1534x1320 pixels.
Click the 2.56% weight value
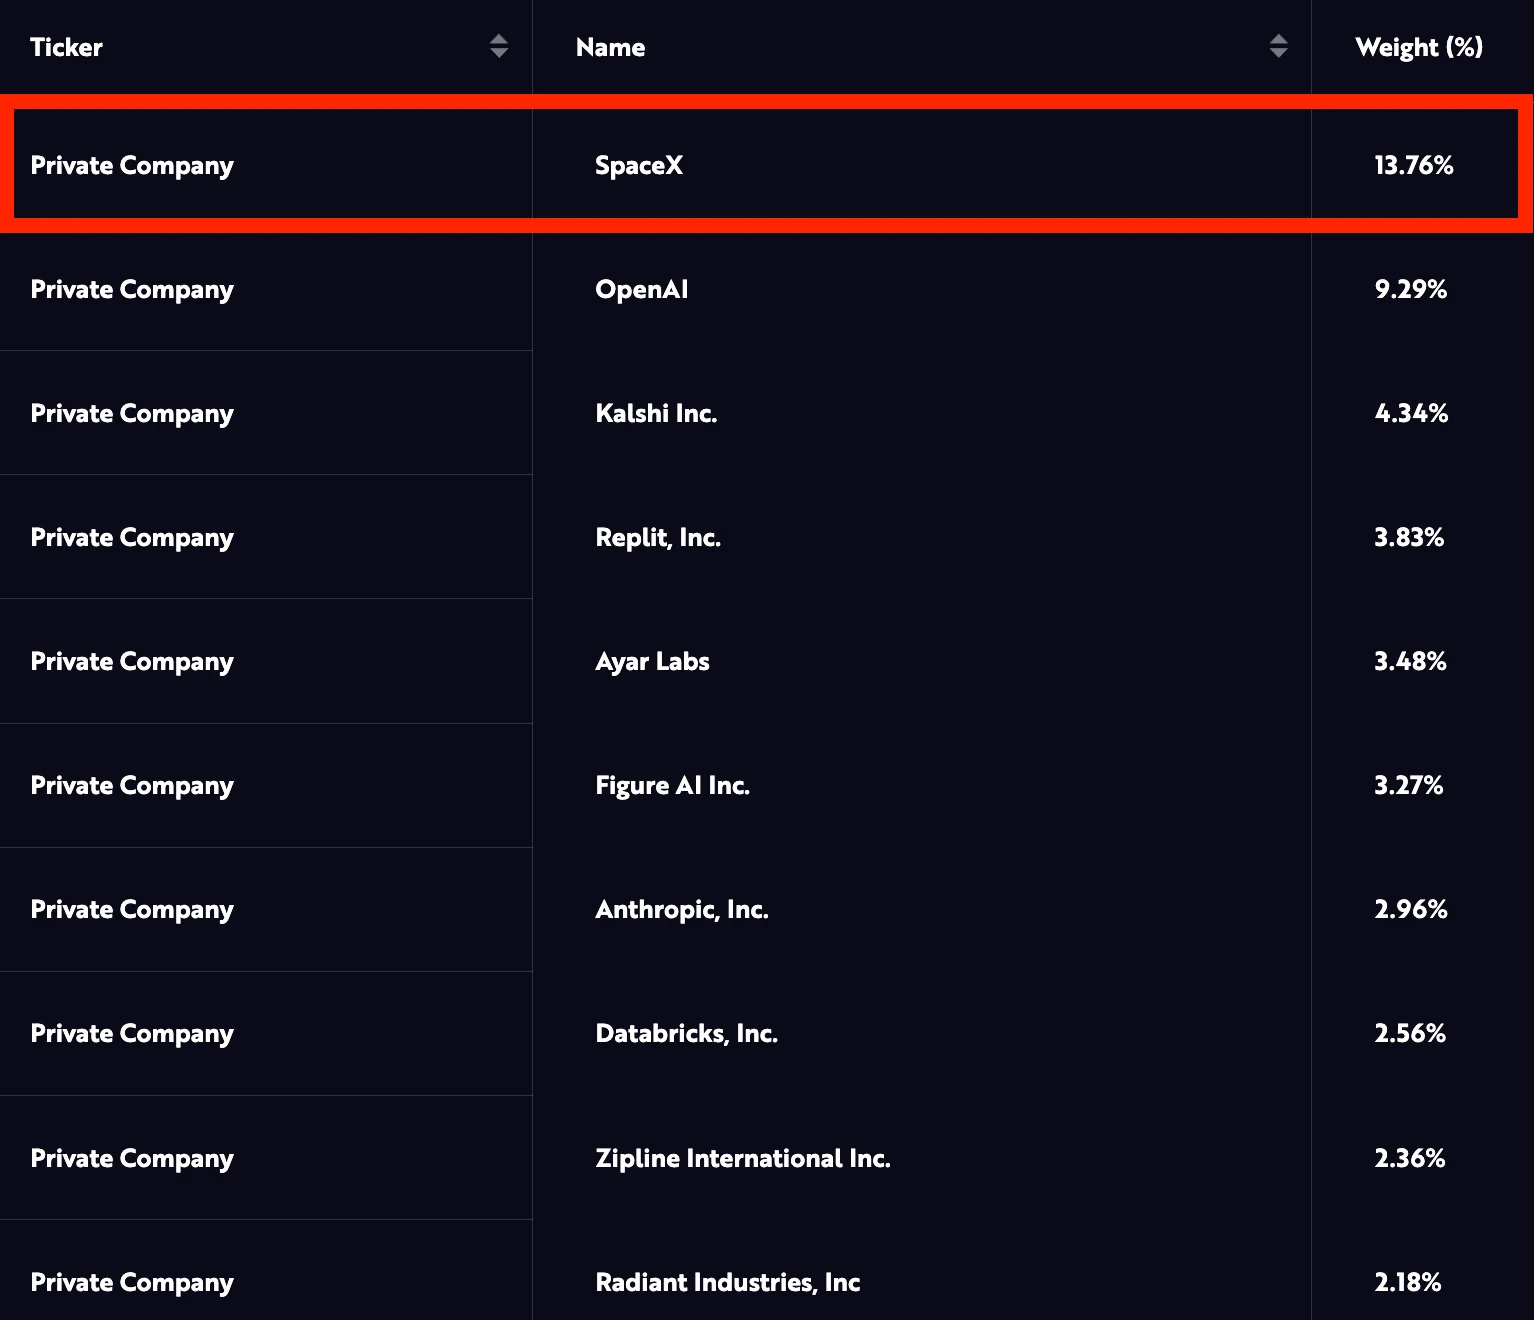(1410, 1033)
